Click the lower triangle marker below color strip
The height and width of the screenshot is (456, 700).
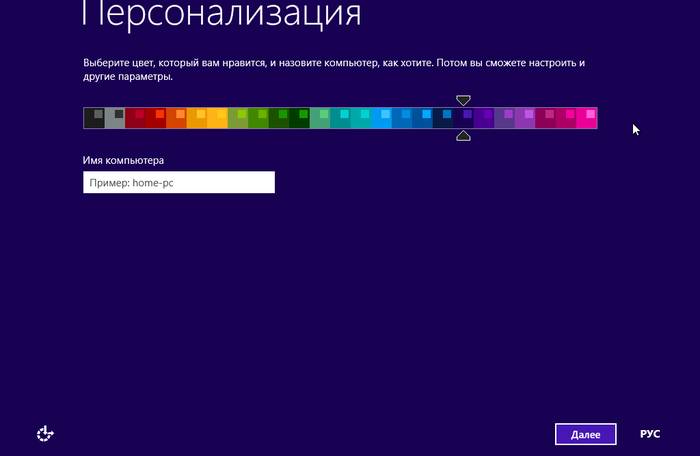tap(463, 136)
